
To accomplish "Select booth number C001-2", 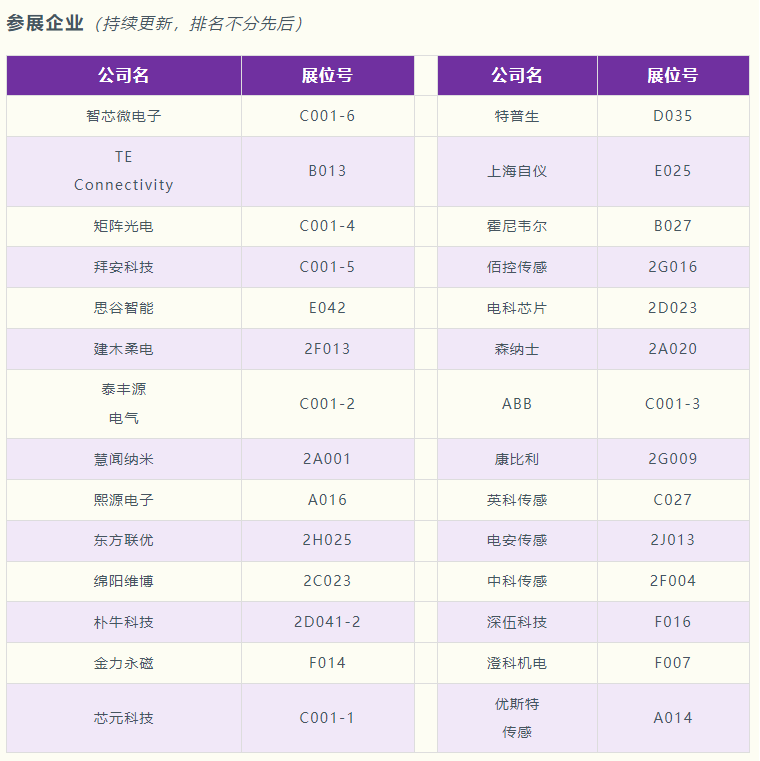I will point(328,404).
